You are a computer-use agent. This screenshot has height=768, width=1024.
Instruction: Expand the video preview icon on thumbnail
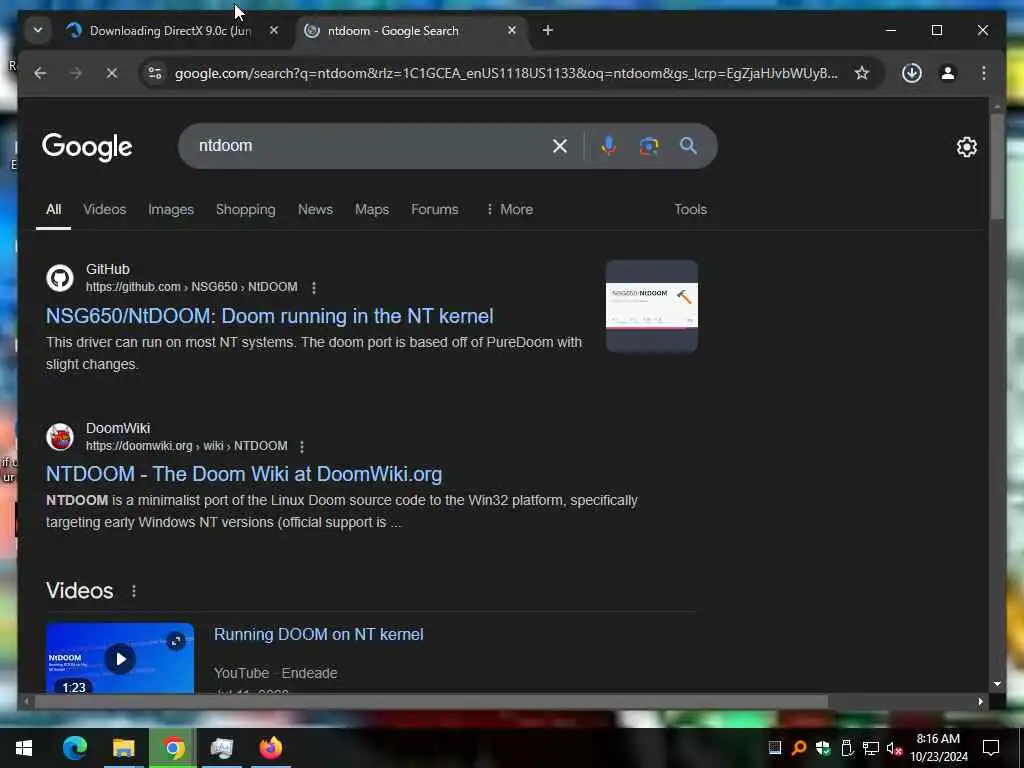tap(176, 641)
